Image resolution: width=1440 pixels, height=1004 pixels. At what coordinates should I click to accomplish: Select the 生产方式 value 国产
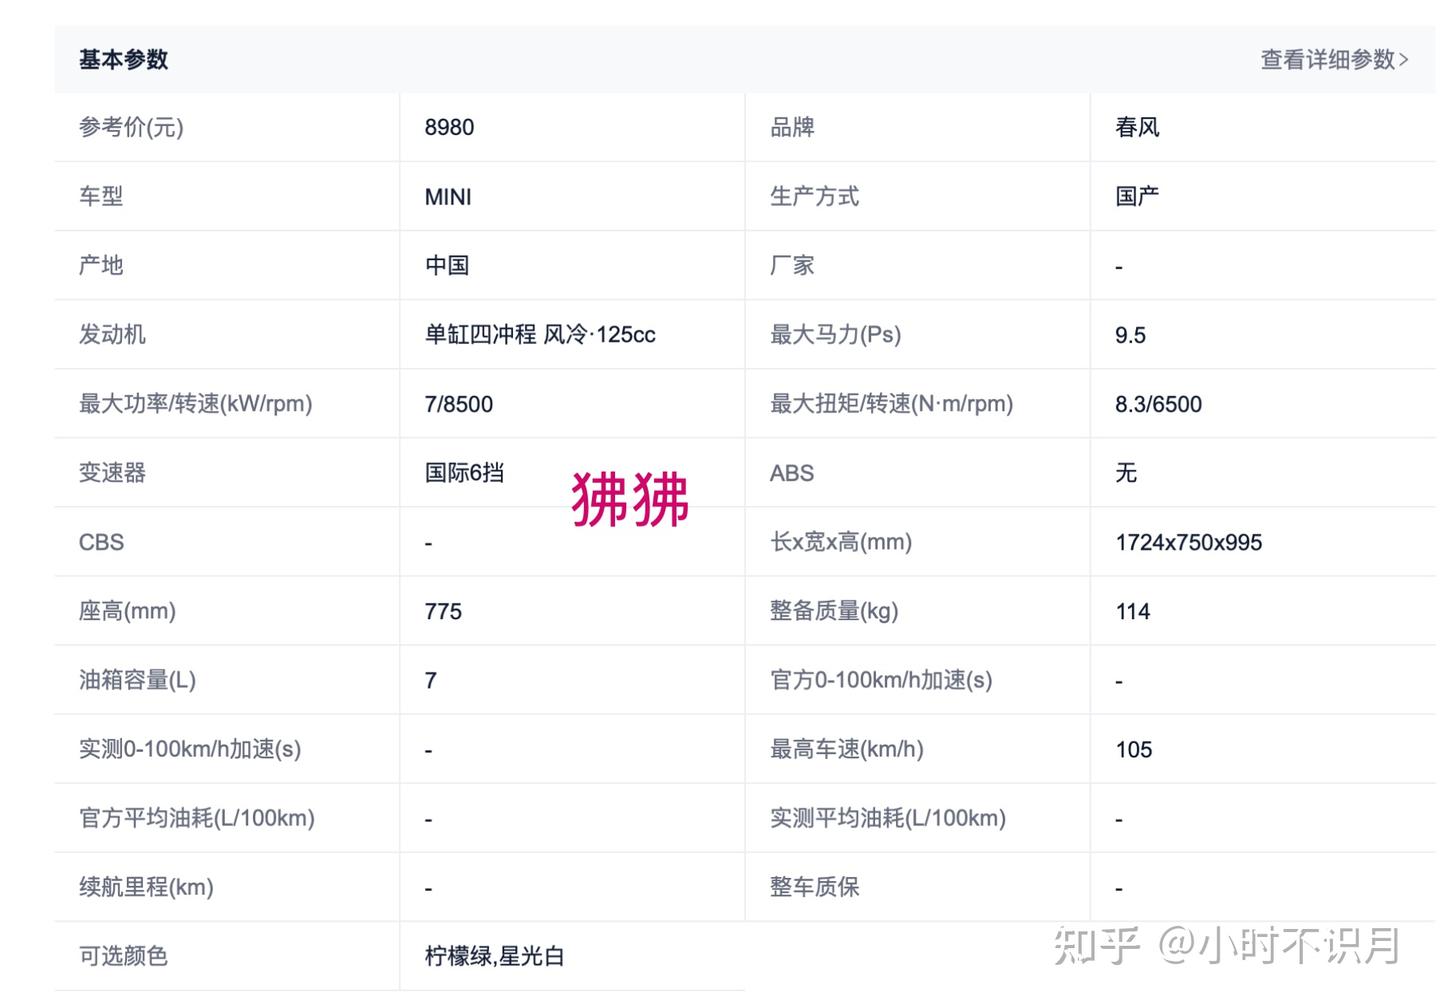1137,196
